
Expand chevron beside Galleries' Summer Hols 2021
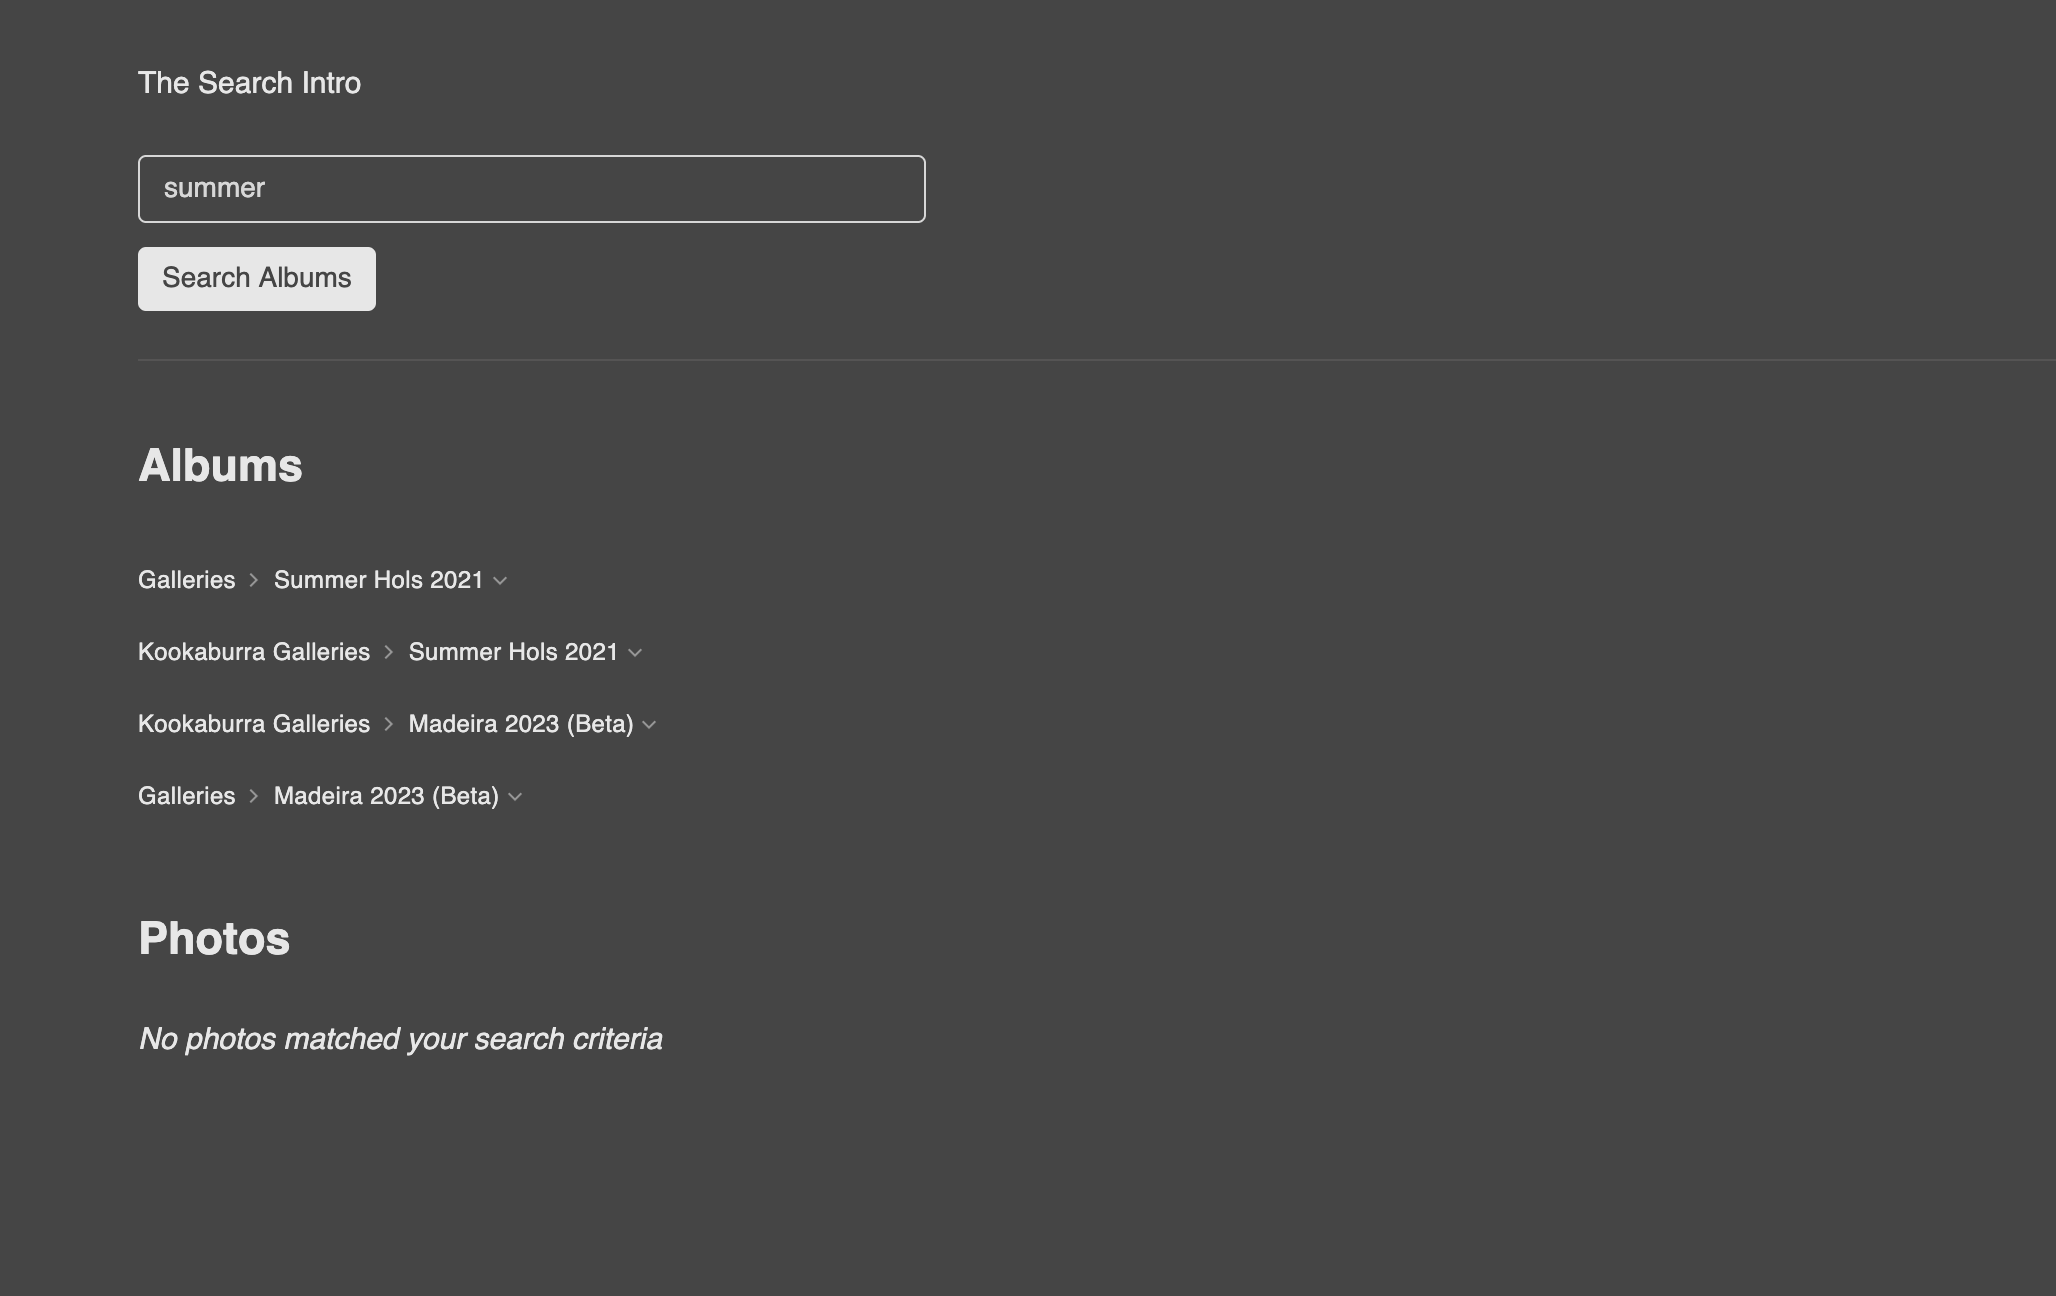(x=500, y=581)
